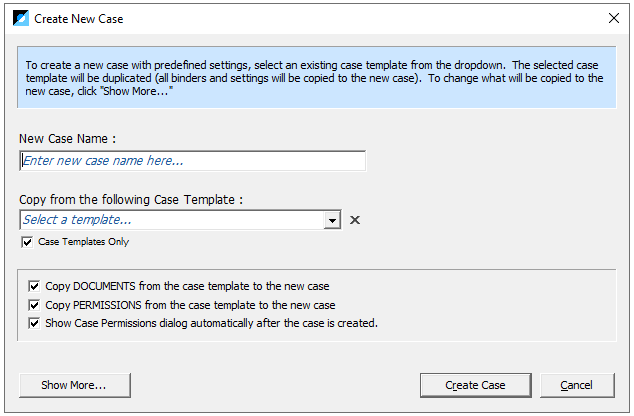Disable the Show Case Permissions dialog checkbox
634x416 pixels.
coord(34,323)
